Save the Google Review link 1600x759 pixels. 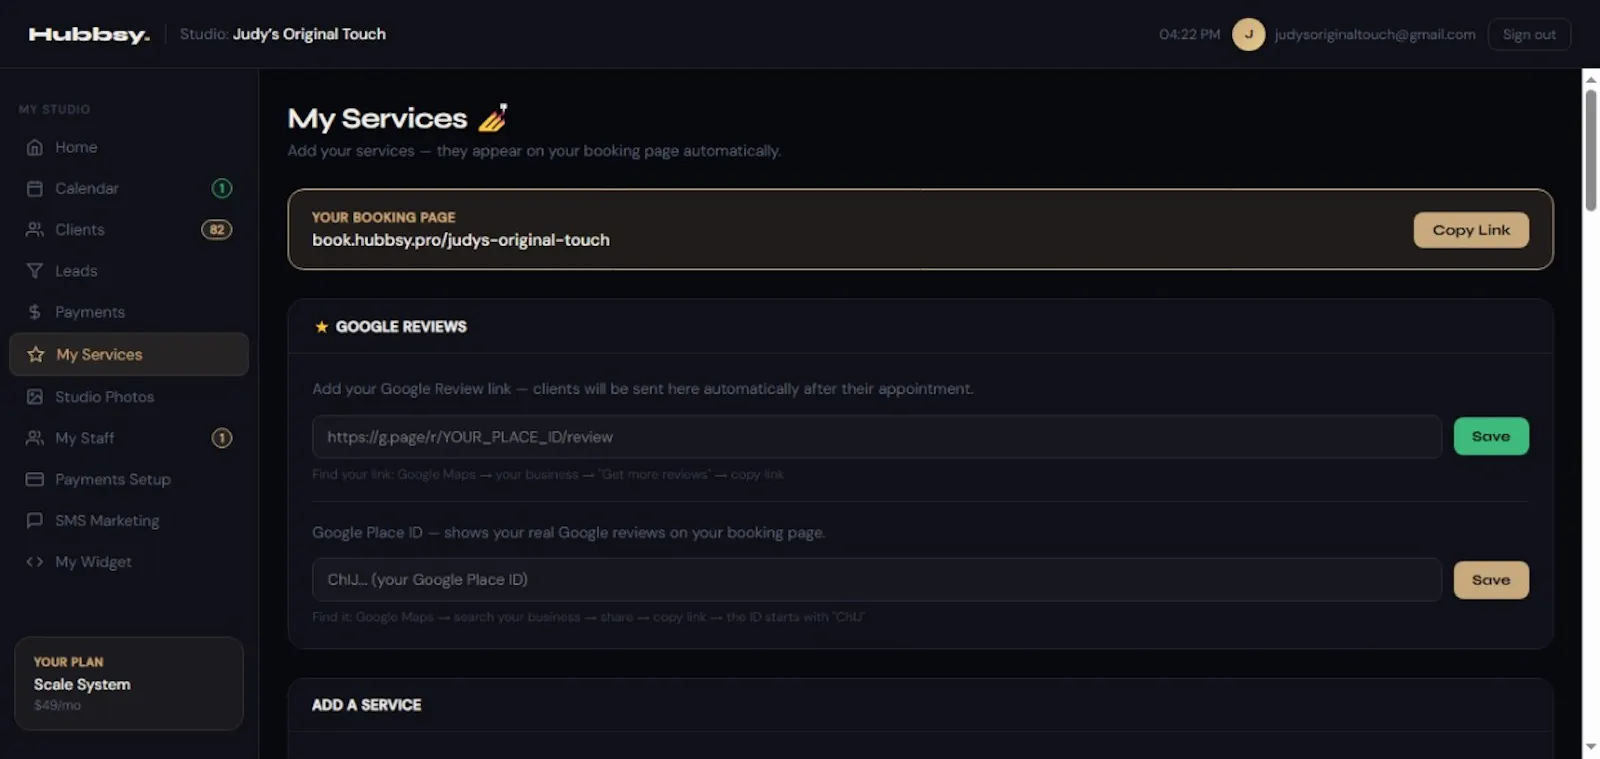[1491, 436]
